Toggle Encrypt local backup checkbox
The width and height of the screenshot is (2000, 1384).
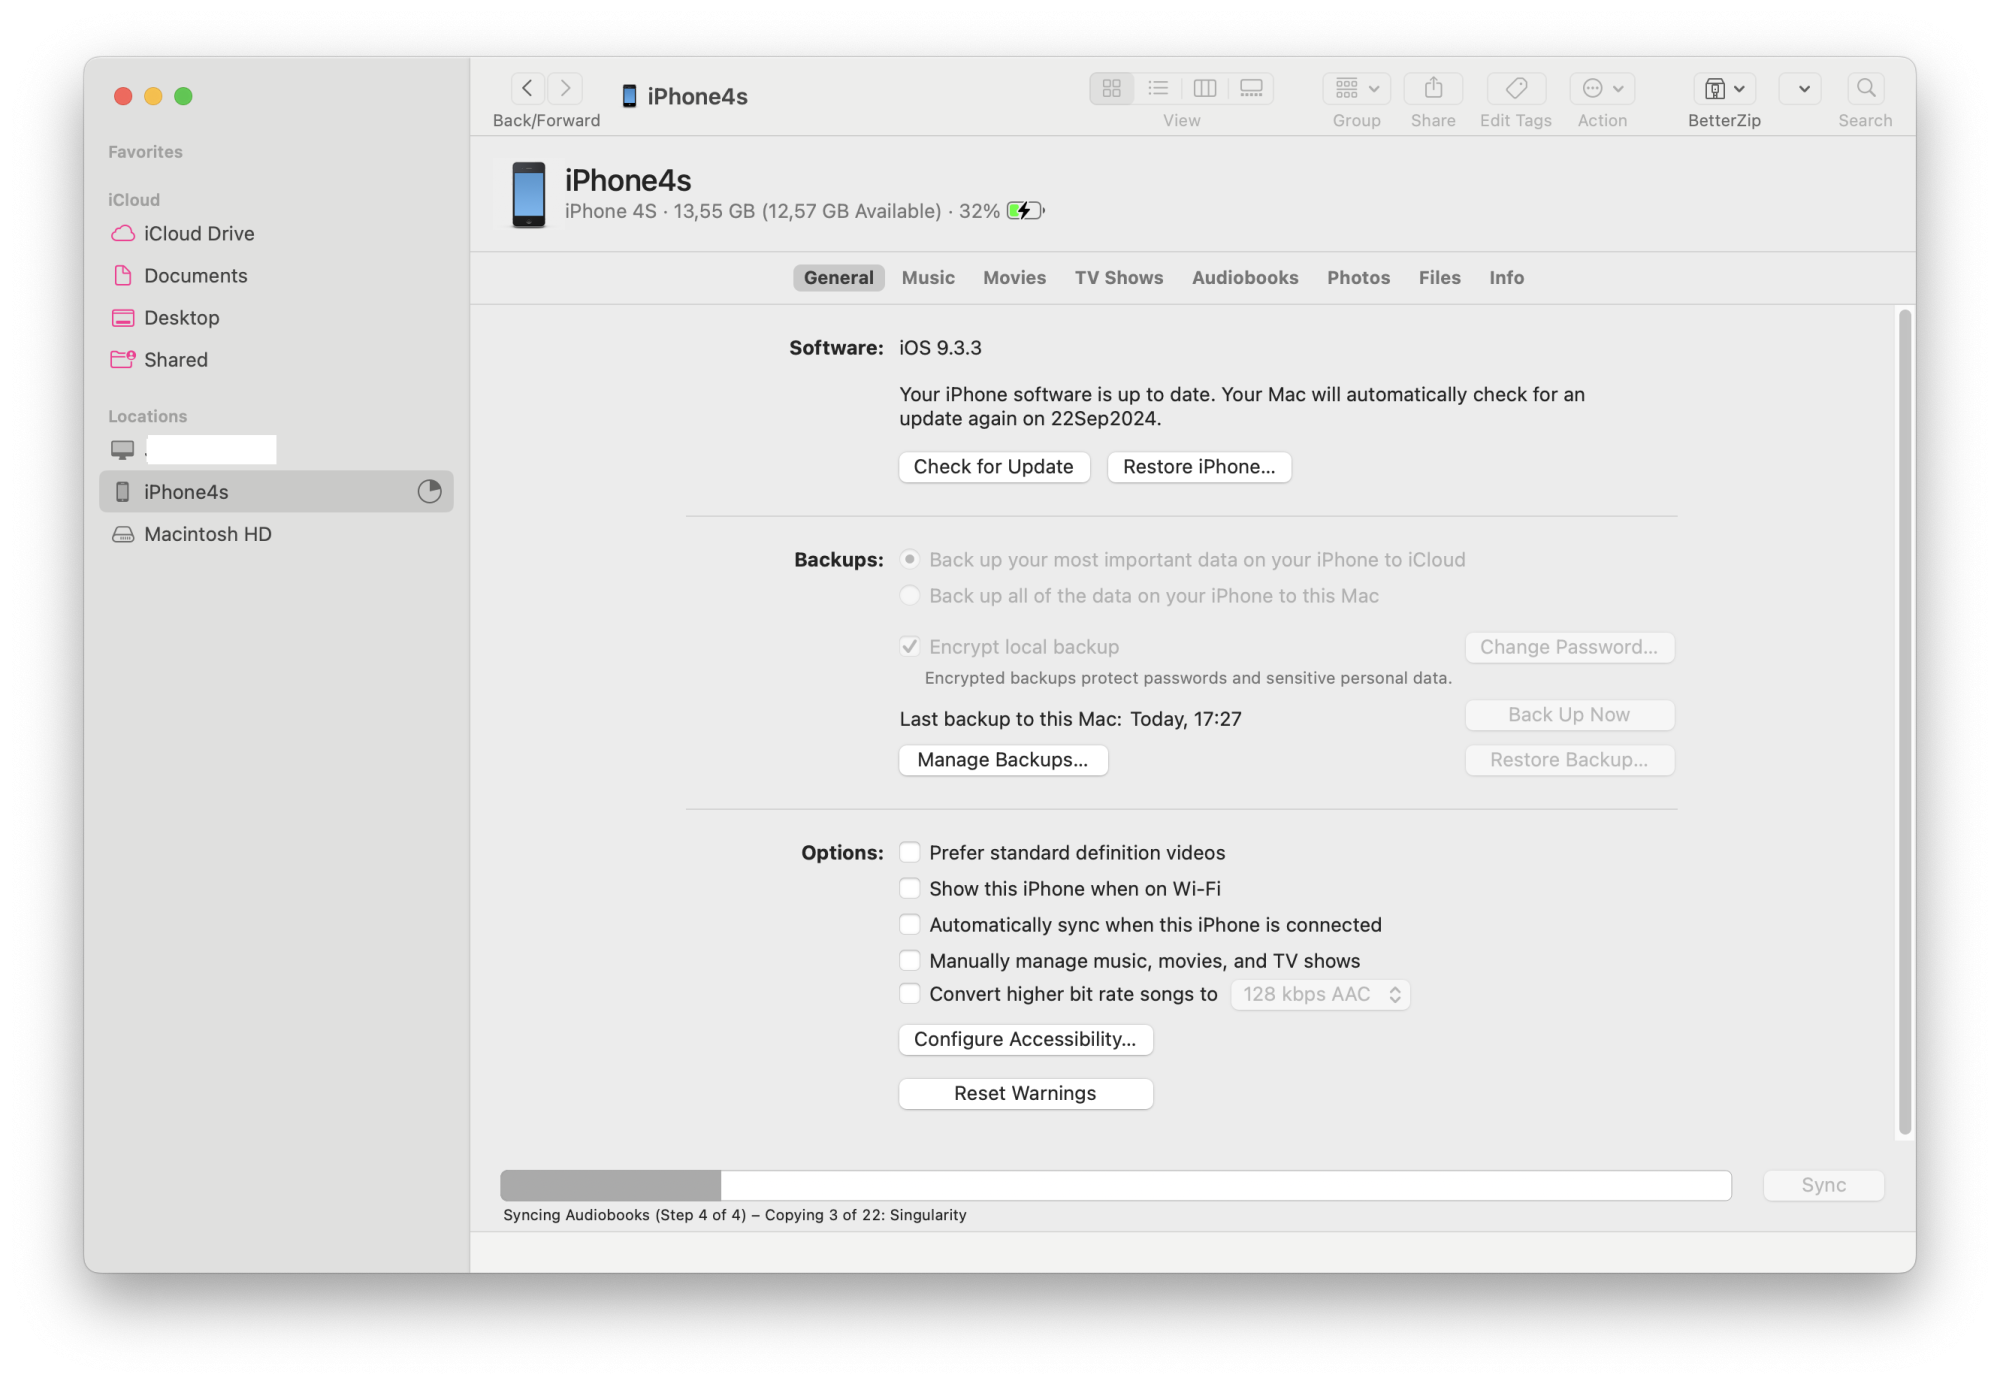[910, 646]
